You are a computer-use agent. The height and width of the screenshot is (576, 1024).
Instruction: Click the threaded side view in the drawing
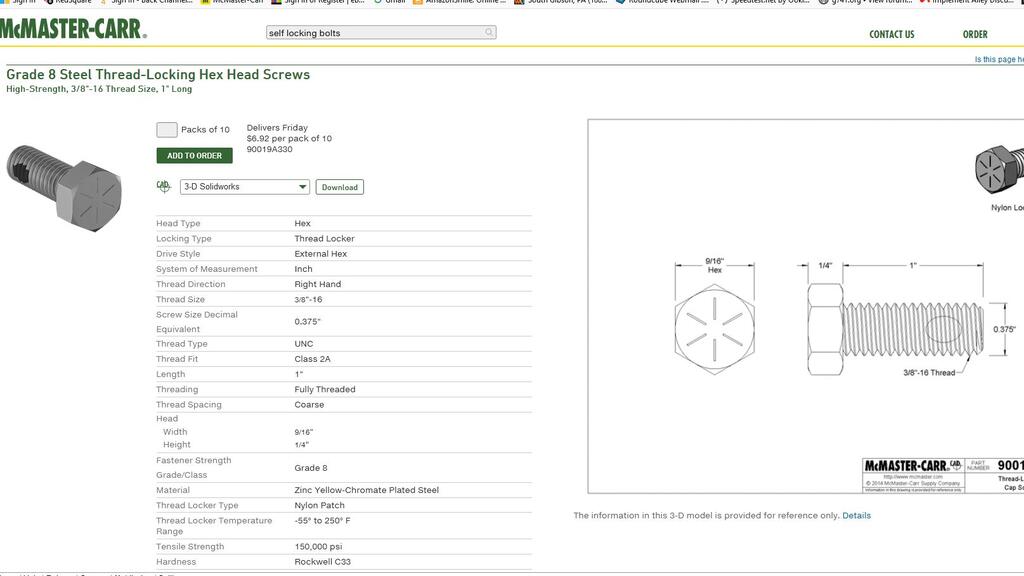pyautogui.click(x=895, y=329)
